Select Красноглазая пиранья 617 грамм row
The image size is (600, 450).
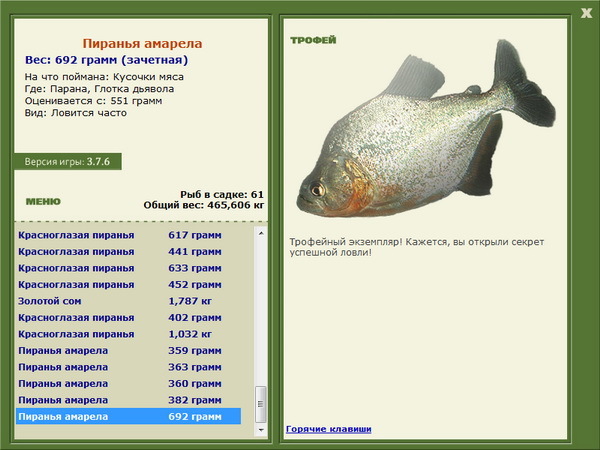click(128, 235)
